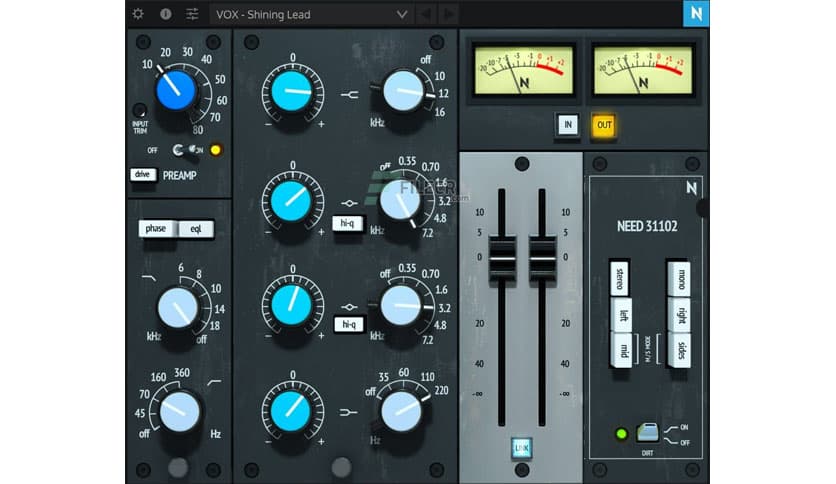Click the green DIRT indicator LED

coord(621,433)
